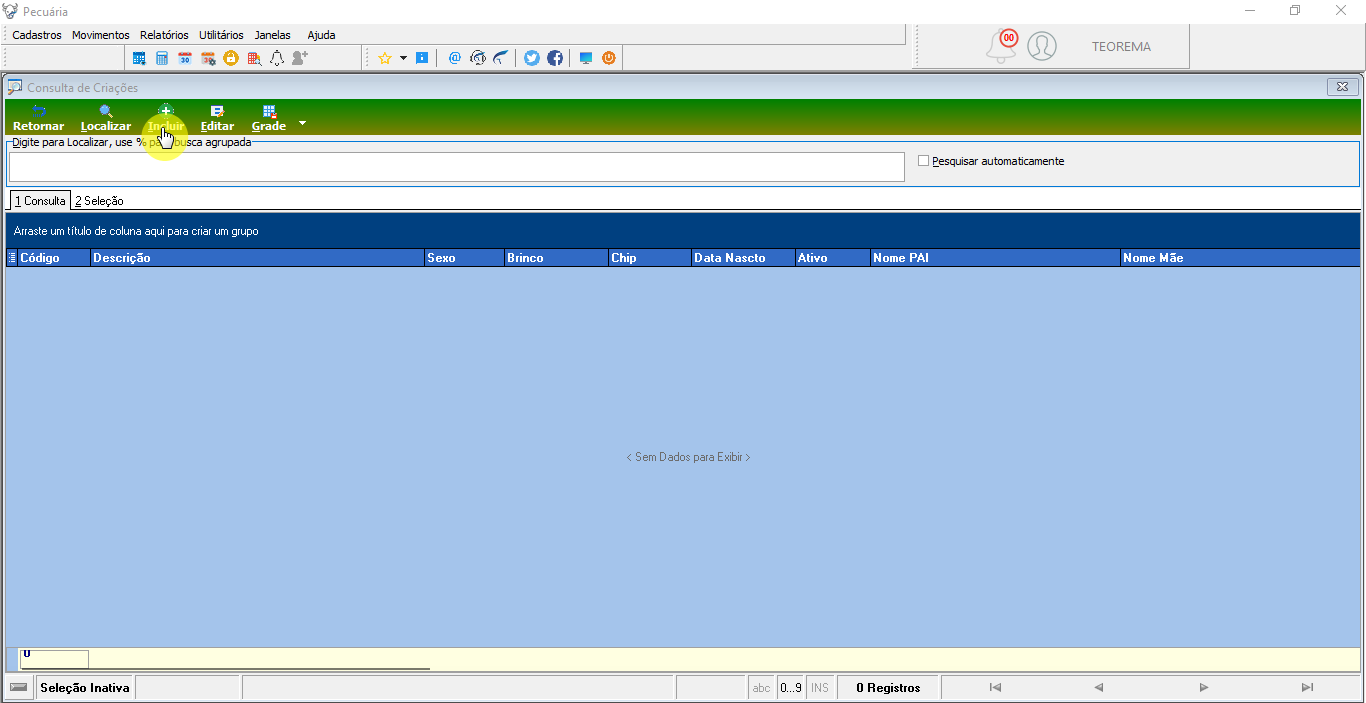Viewport: 1366px width, 703px height.
Task: Click the grid row indicator column icon
Action: [12, 258]
